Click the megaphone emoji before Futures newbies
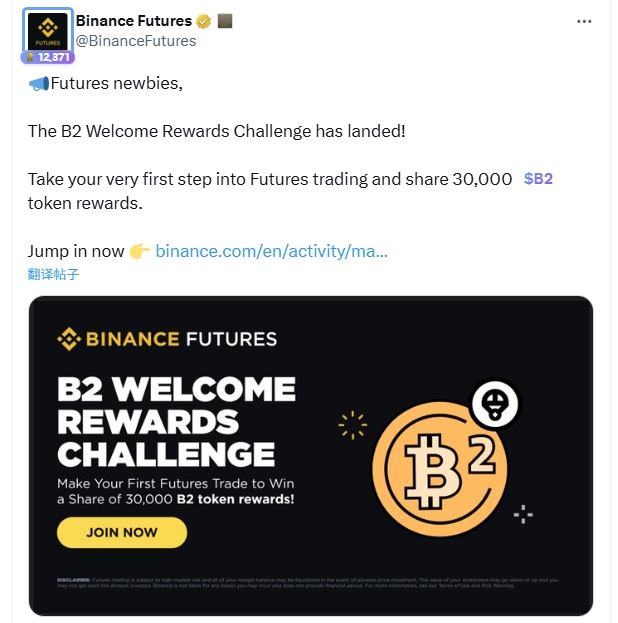618x623 pixels. [x=39, y=83]
